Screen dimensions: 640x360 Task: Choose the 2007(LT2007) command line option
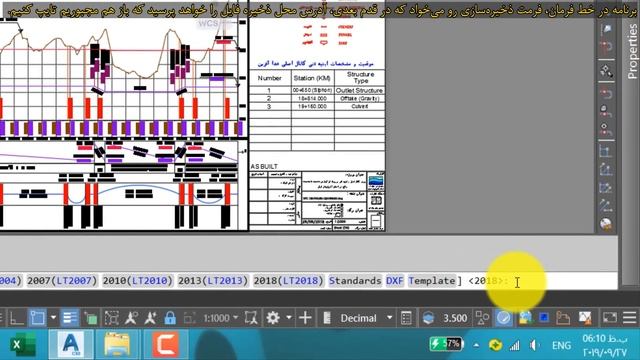click(x=62, y=281)
